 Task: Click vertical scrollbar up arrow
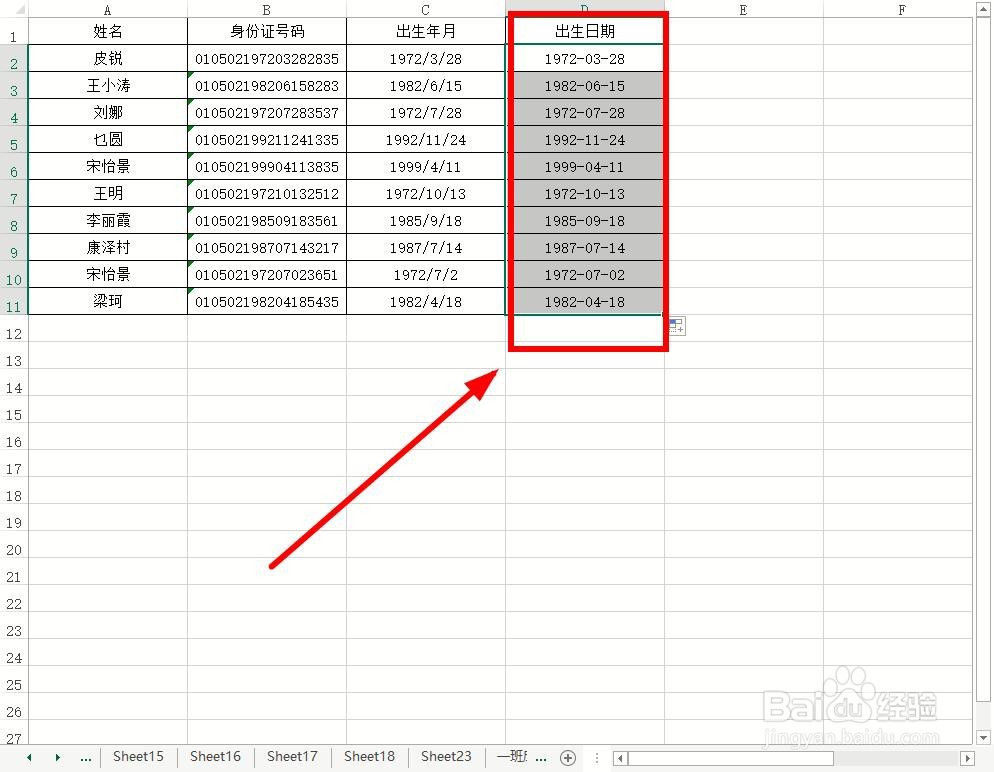[x=983, y=10]
